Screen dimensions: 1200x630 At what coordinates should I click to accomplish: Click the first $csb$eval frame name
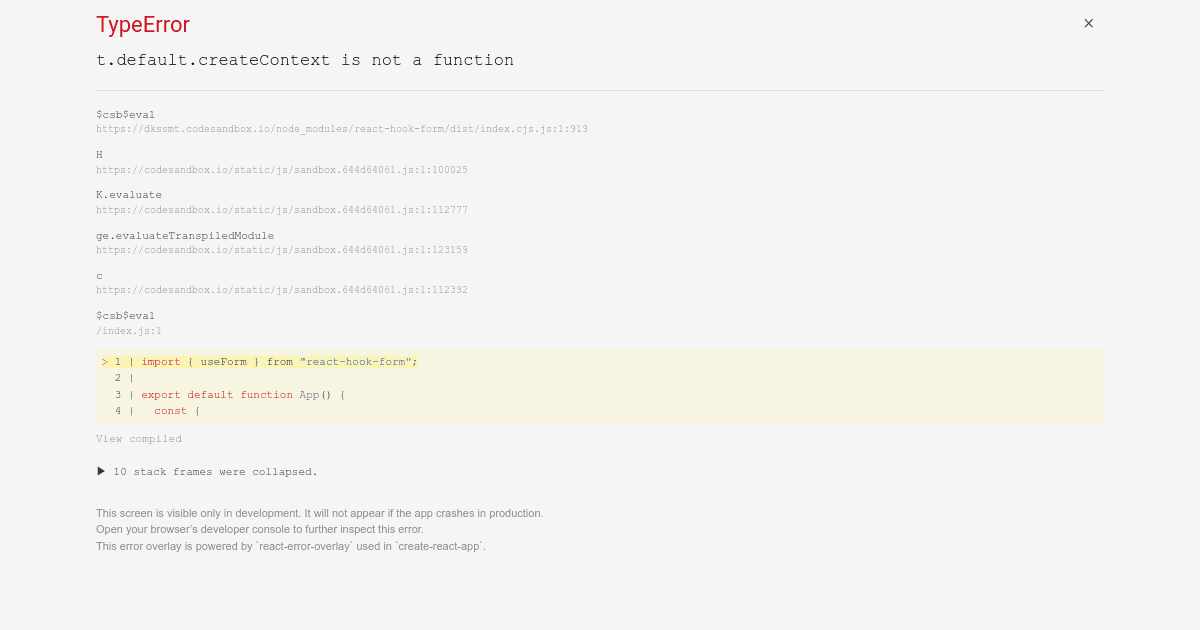click(126, 115)
